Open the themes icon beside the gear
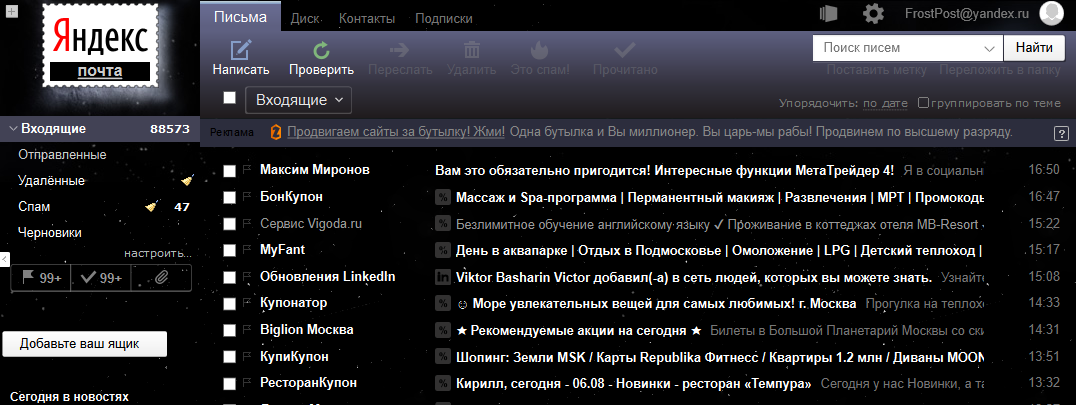The image size is (1076, 405). pos(827,14)
